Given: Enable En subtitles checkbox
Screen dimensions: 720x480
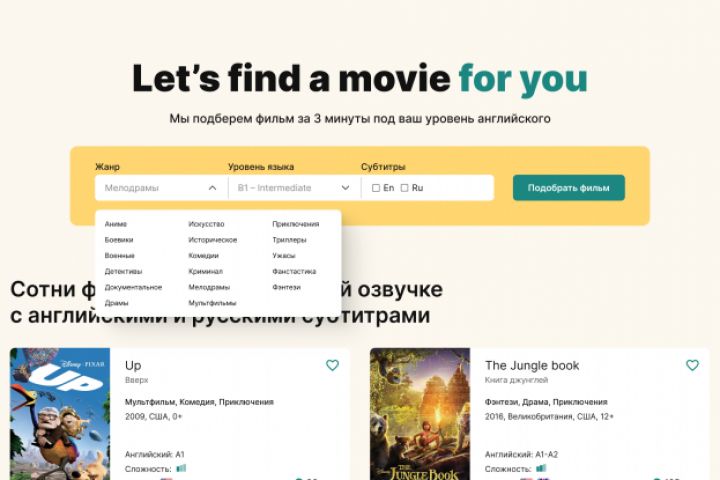Looking at the screenshot, I should (376, 188).
